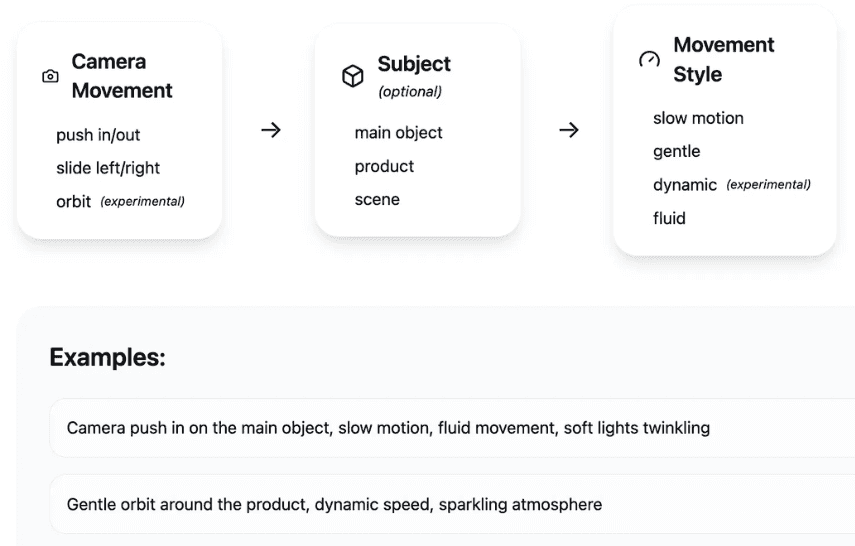
Task: Pick 'product' under Subject
Action: [384, 166]
